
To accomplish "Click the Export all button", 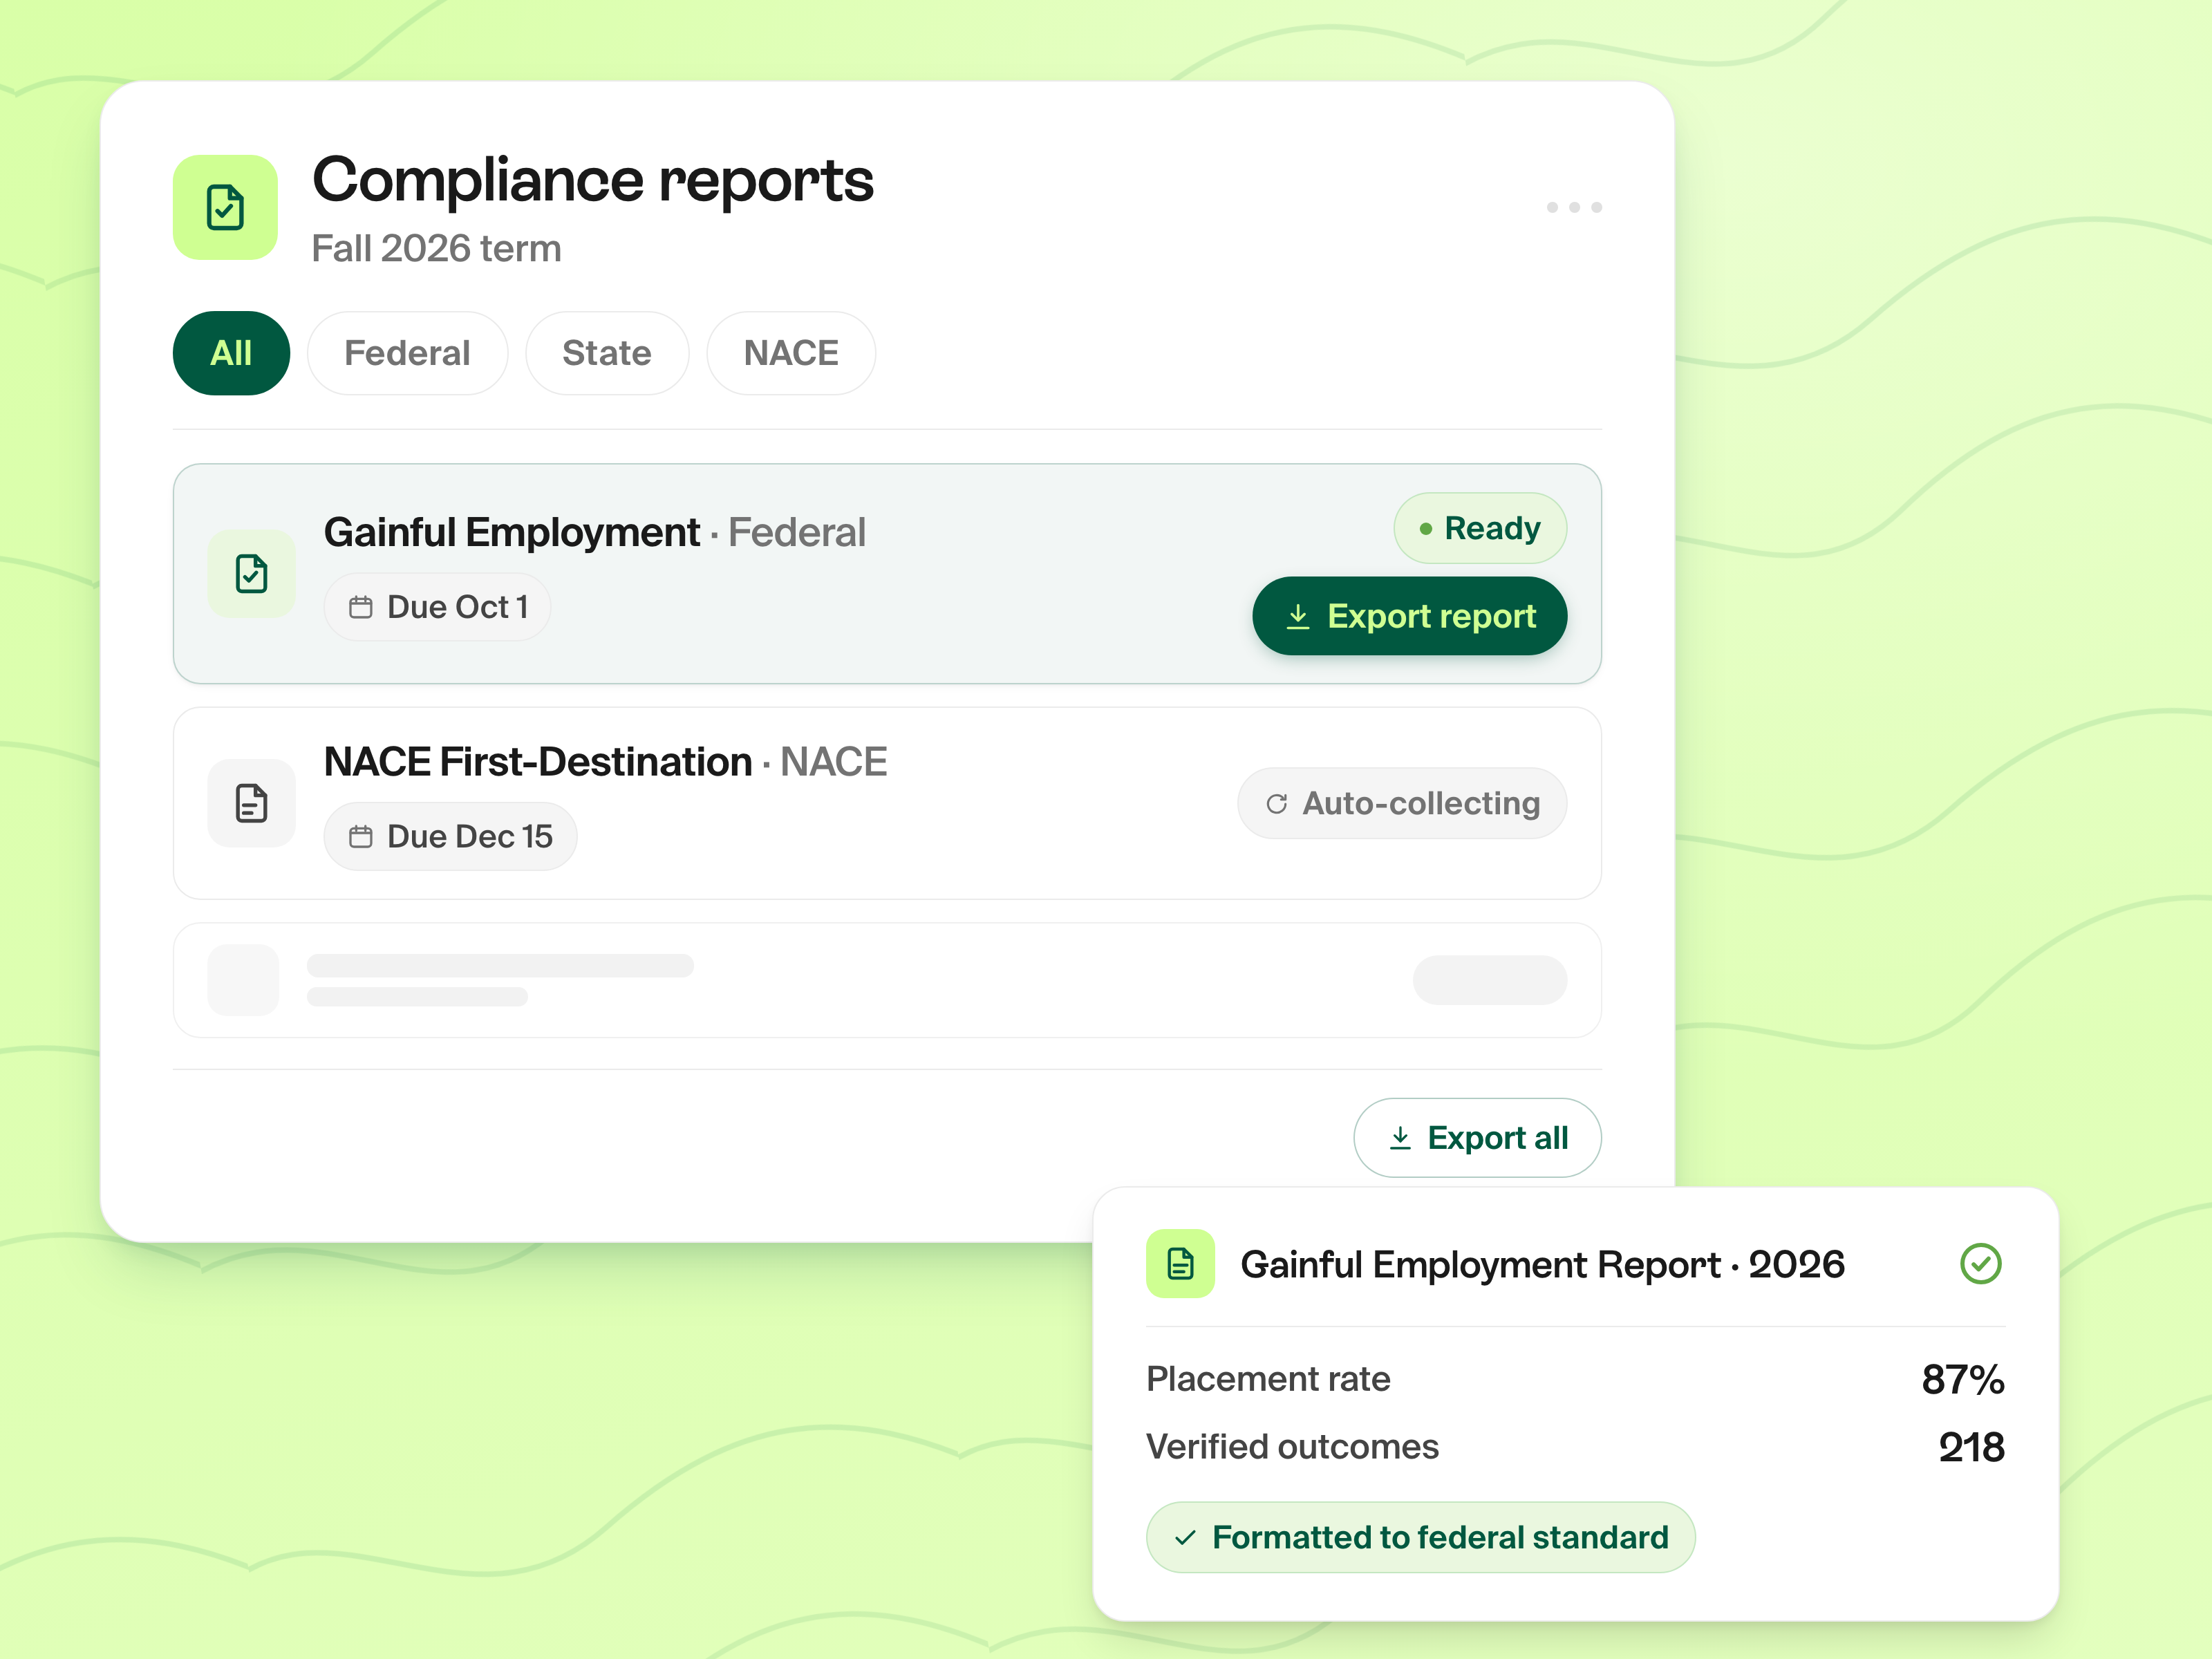I will click(1477, 1138).
